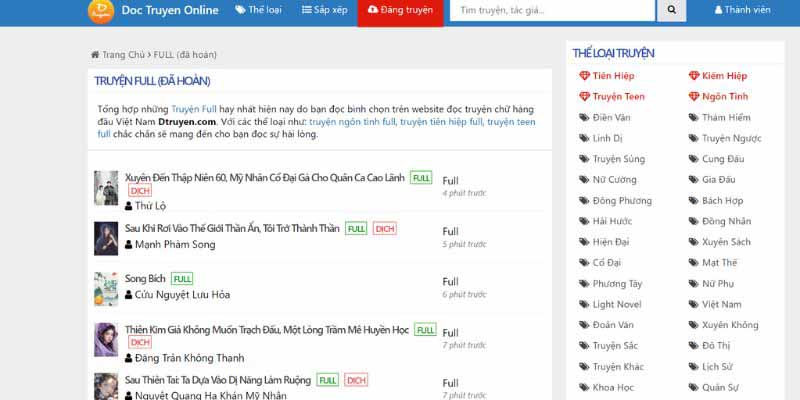Open the Truyện Ngược genre

(732, 138)
